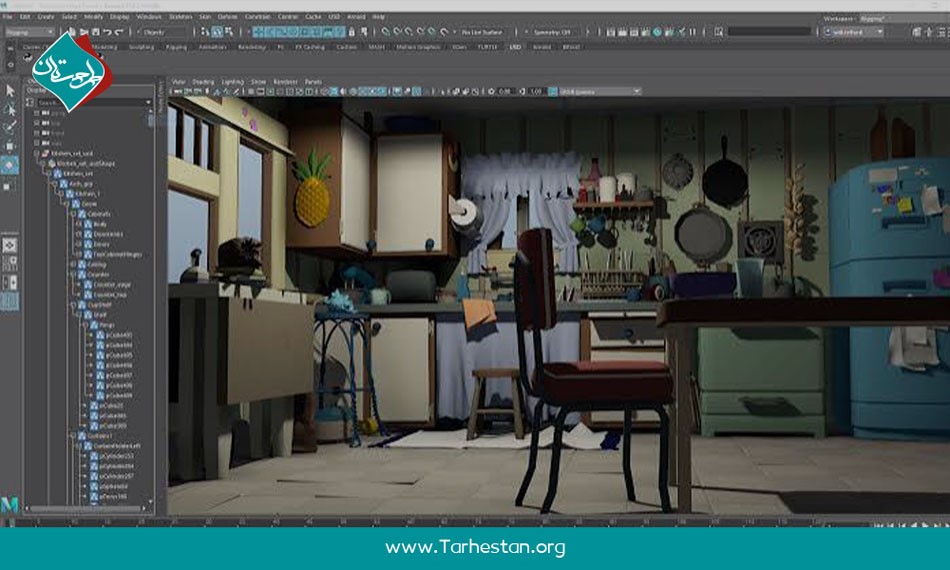
Task: Collapse the Curtains1 node in Outliner
Action: 73,436
